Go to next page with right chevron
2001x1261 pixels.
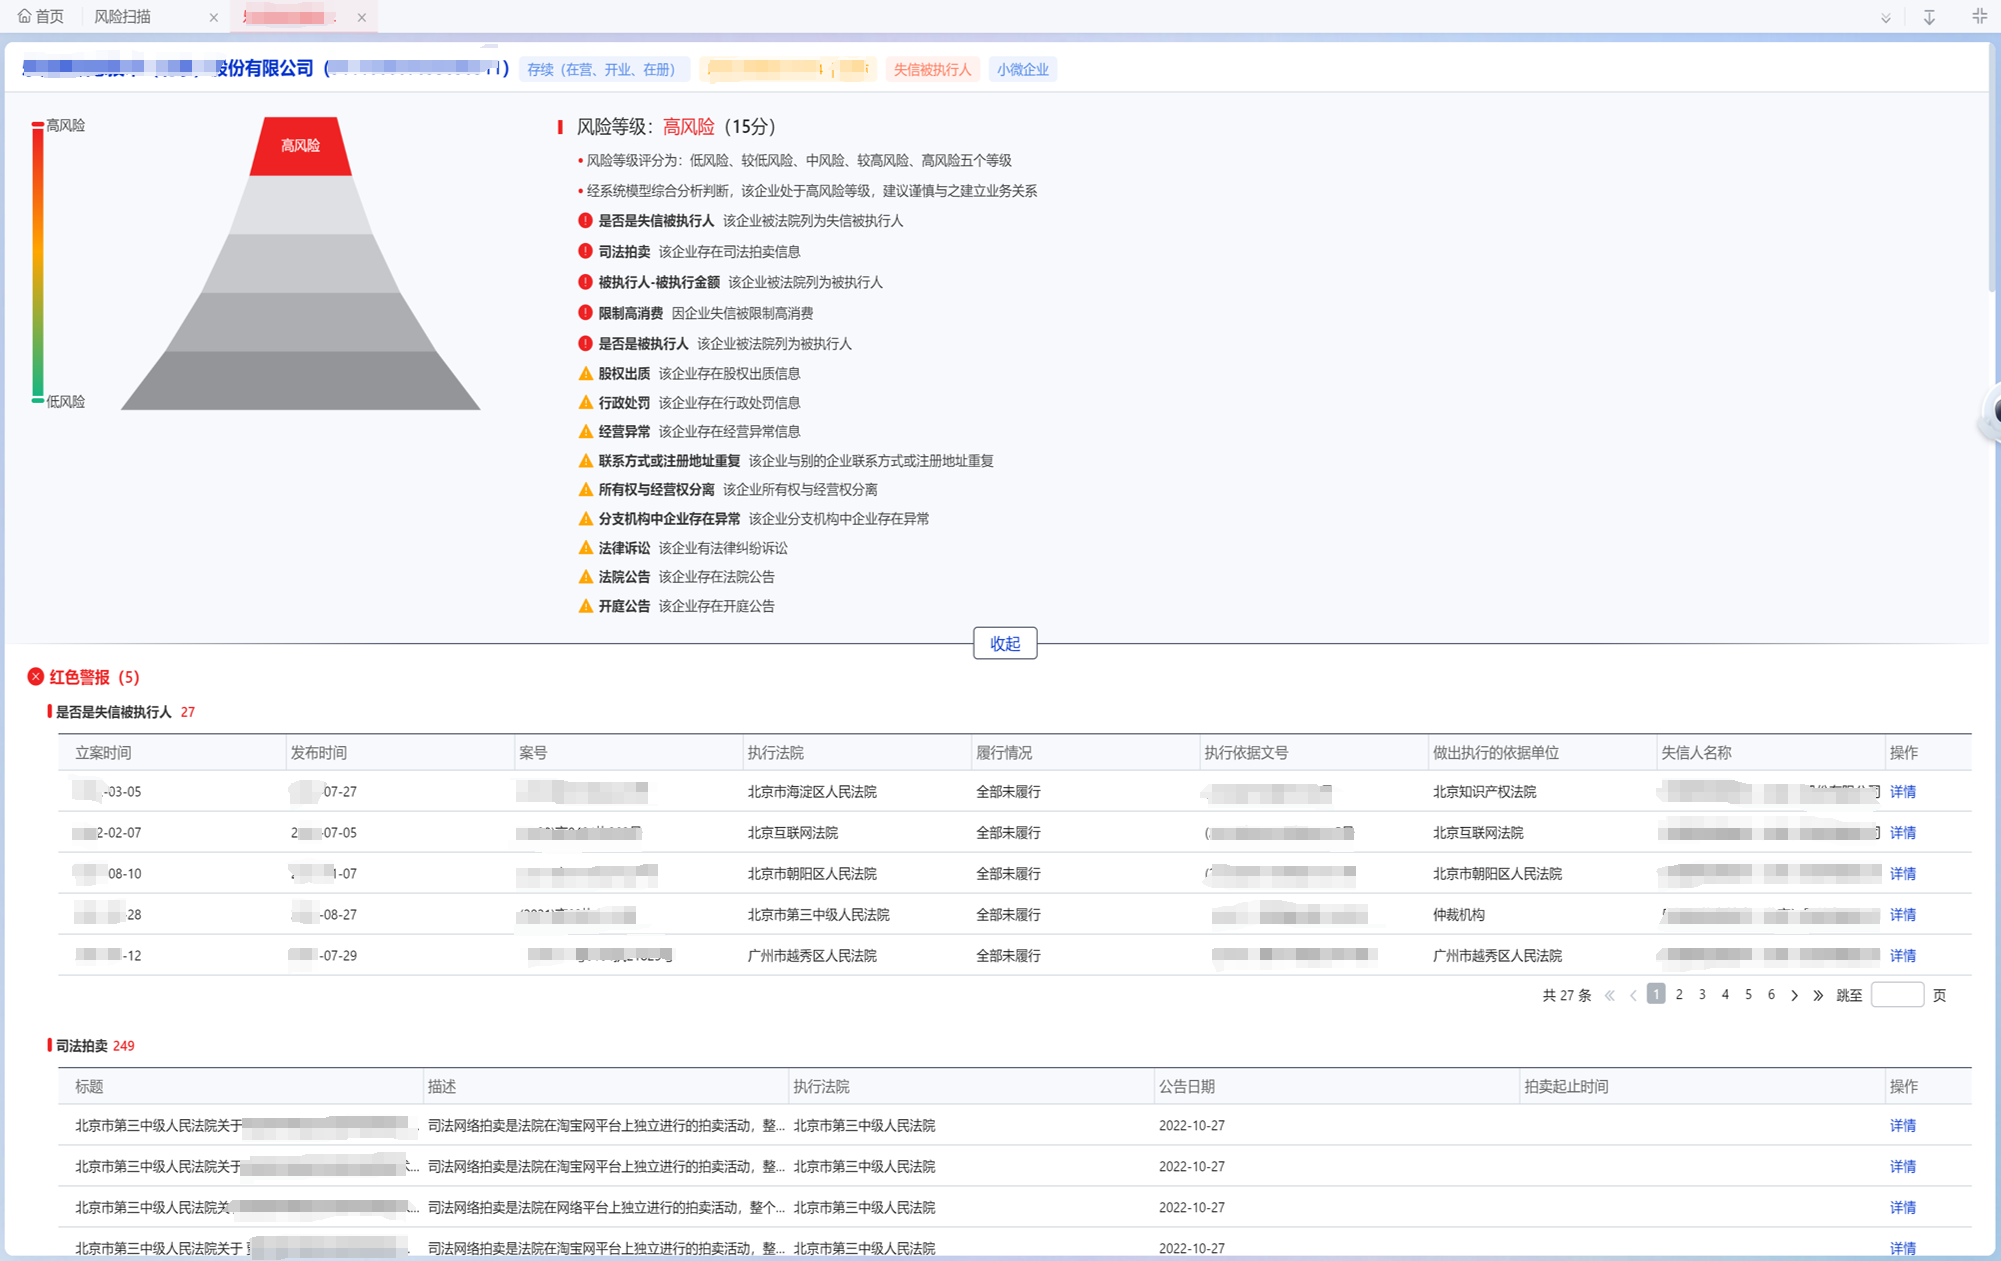click(1794, 995)
